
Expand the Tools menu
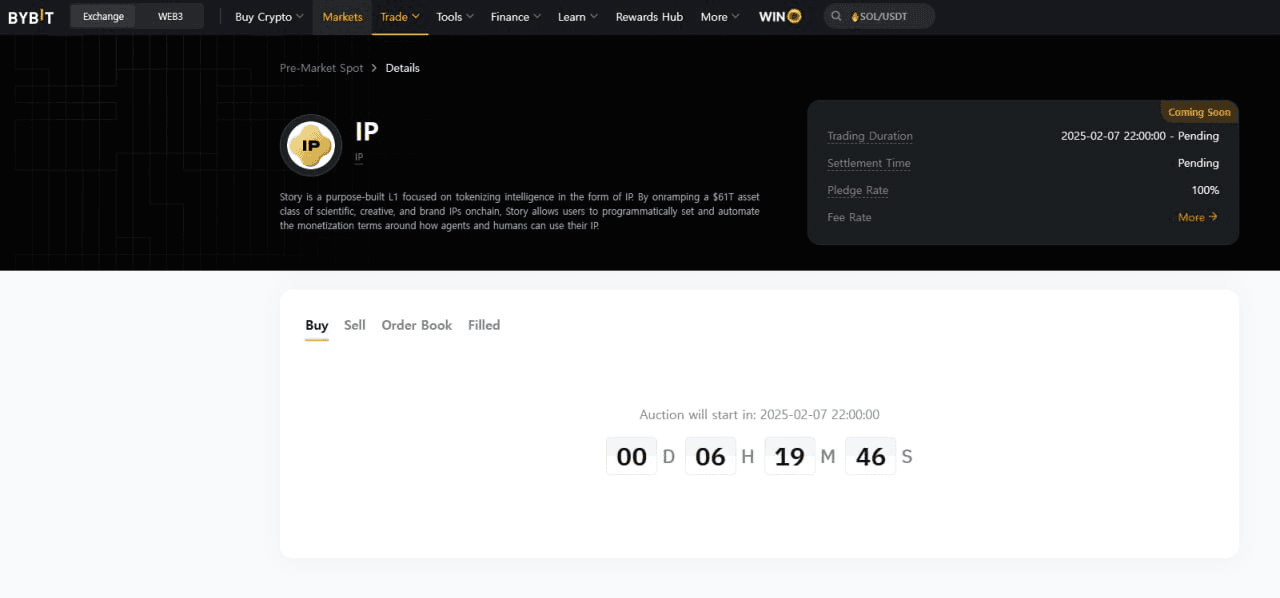click(x=455, y=17)
